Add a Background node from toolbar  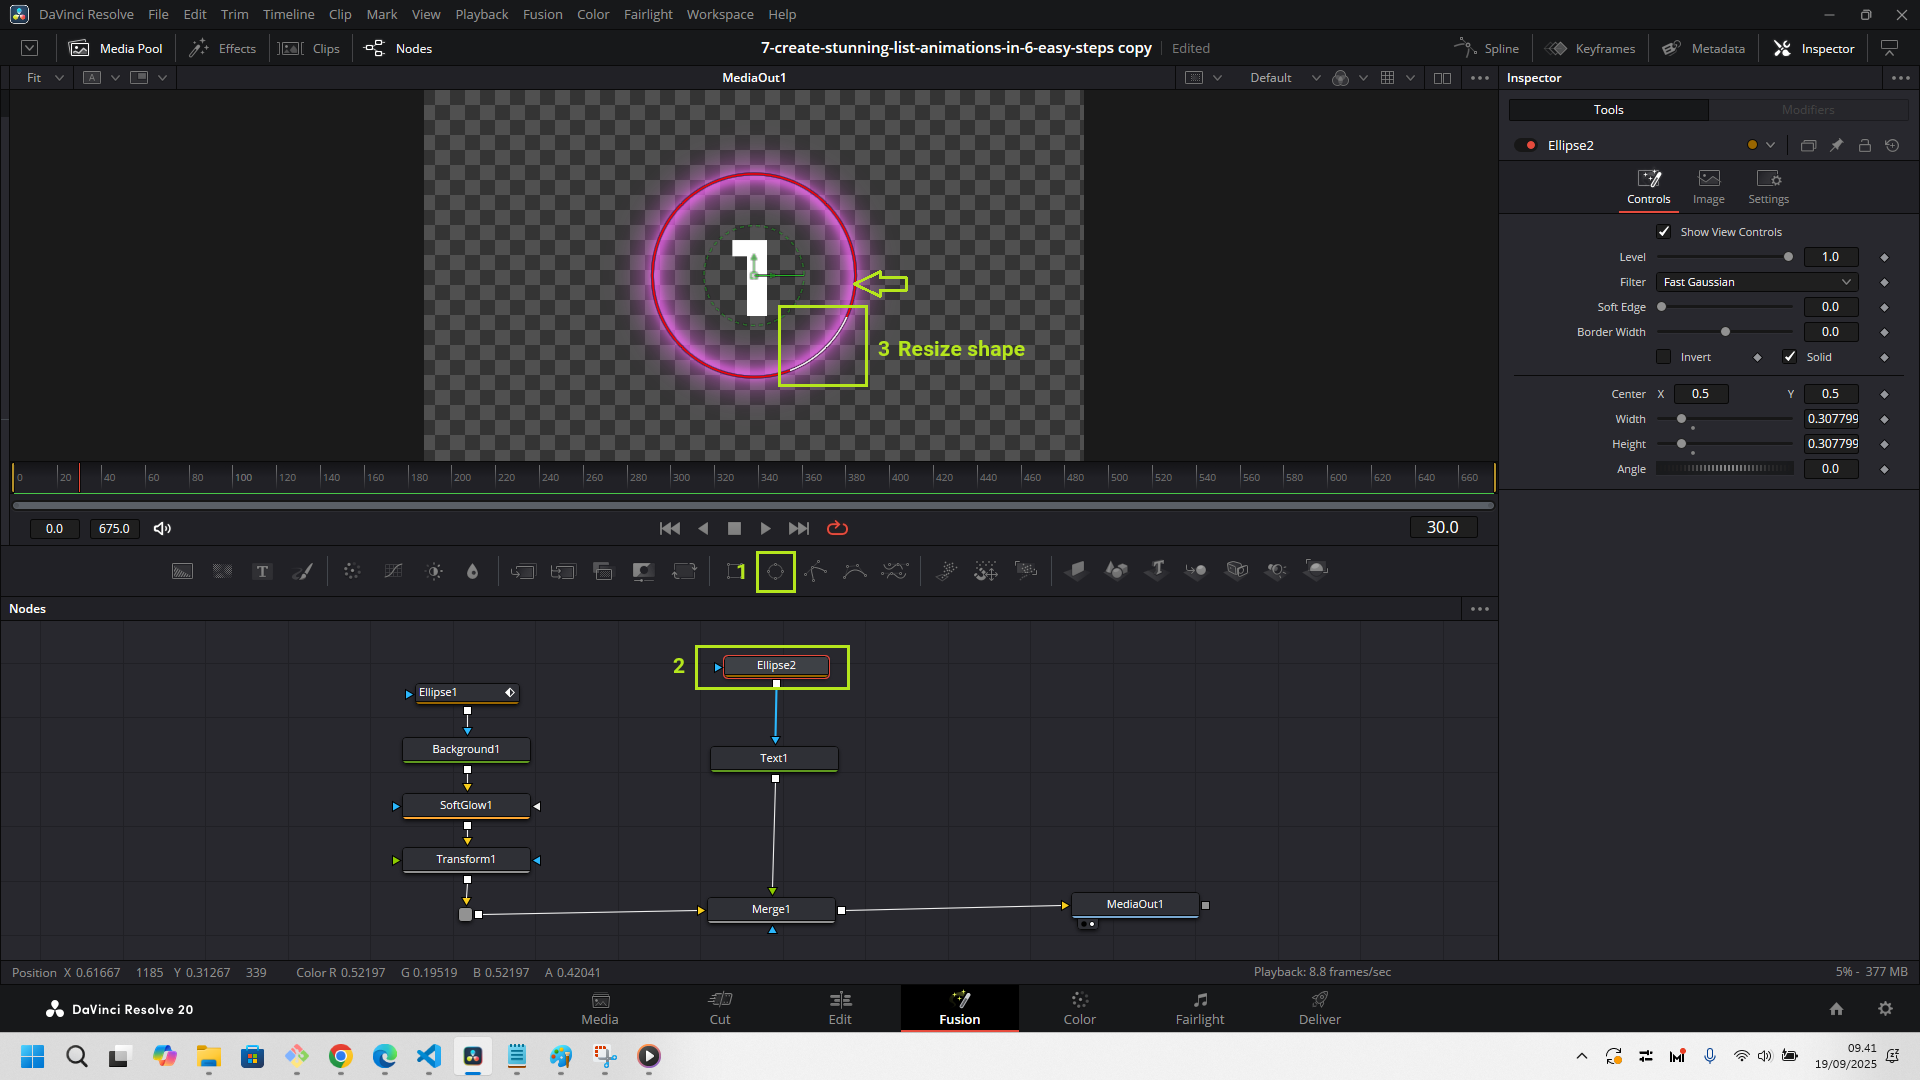pyautogui.click(x=182, y=571)
